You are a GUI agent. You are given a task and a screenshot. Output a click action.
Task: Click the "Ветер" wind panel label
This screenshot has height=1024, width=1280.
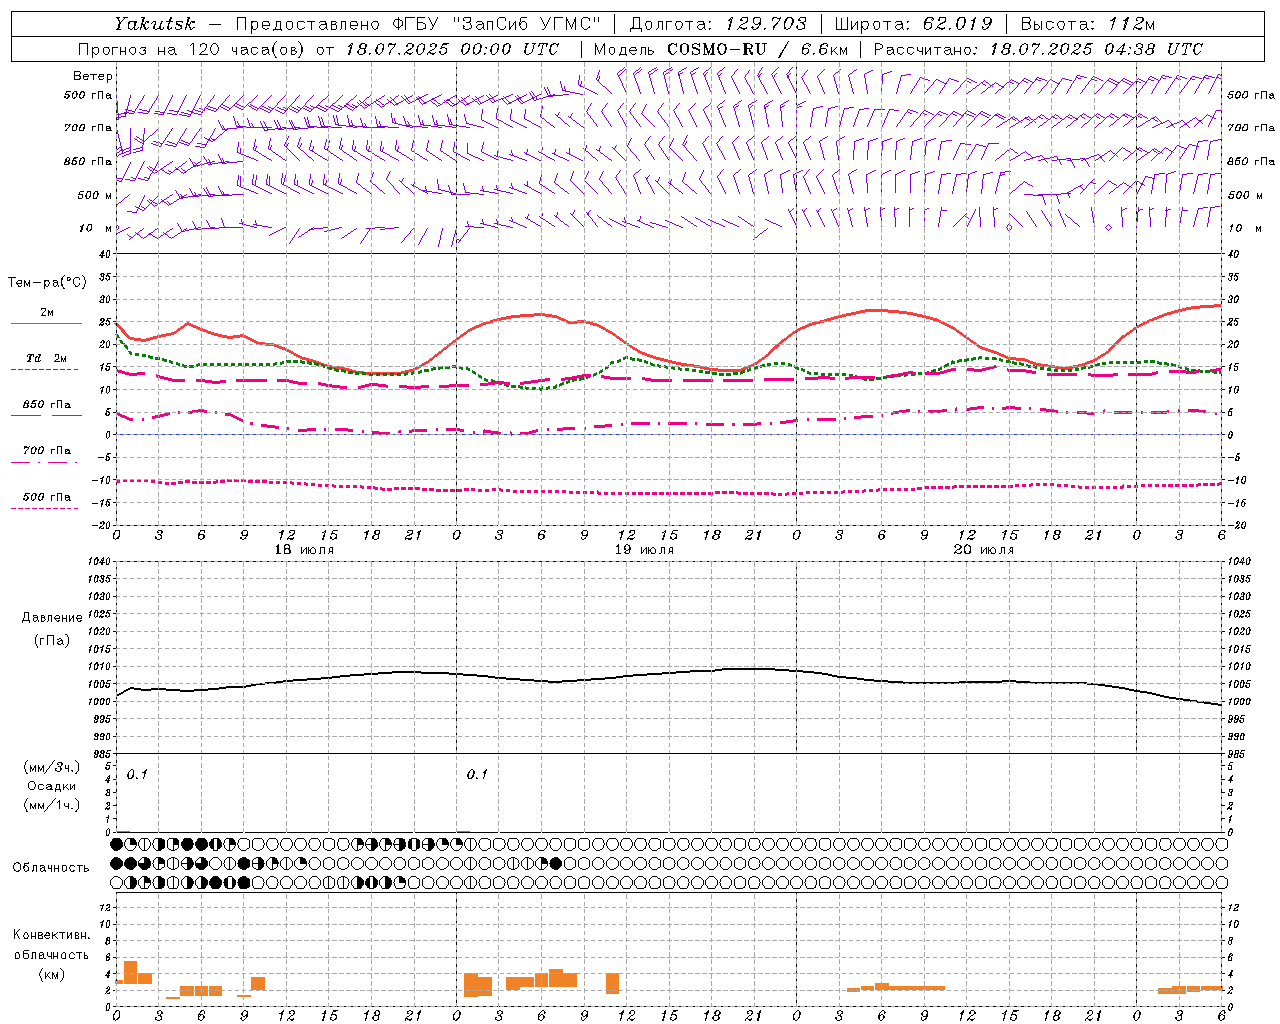pos(93,76)
